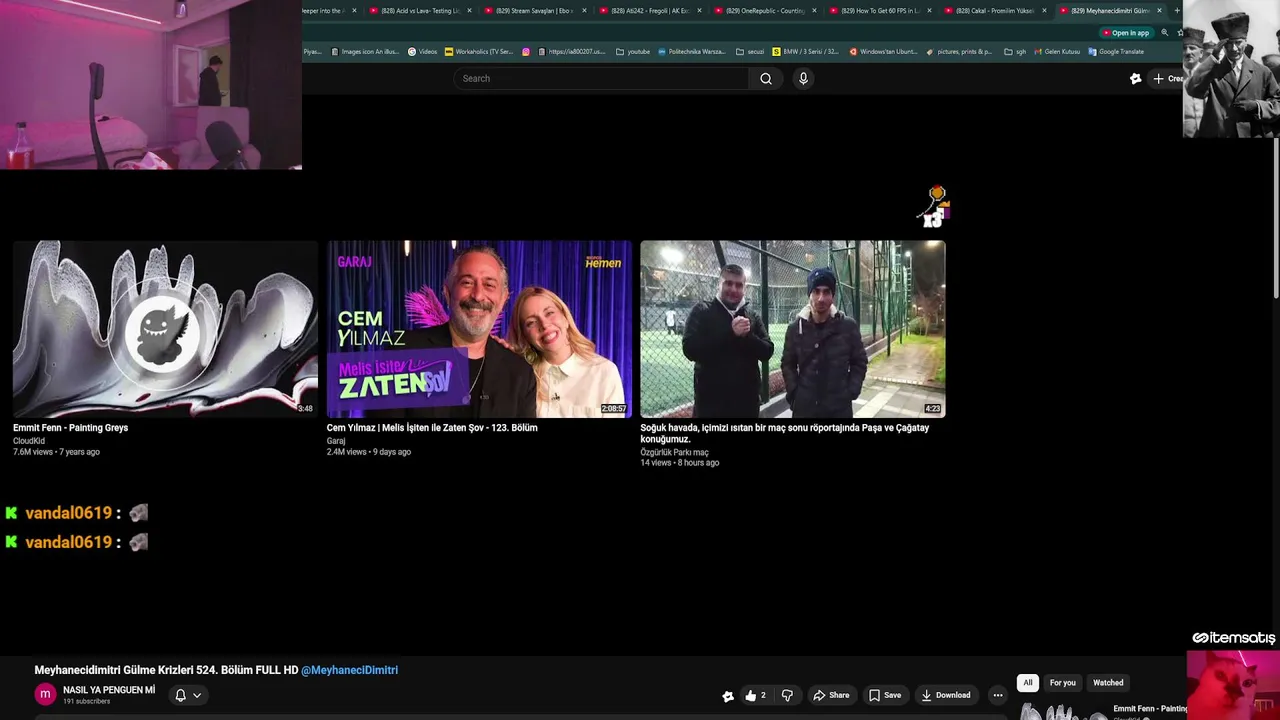The image size is (1280, 720).
Task: Close the Meyhanecidimitri Gülme tab
Action: (1159, 11)
